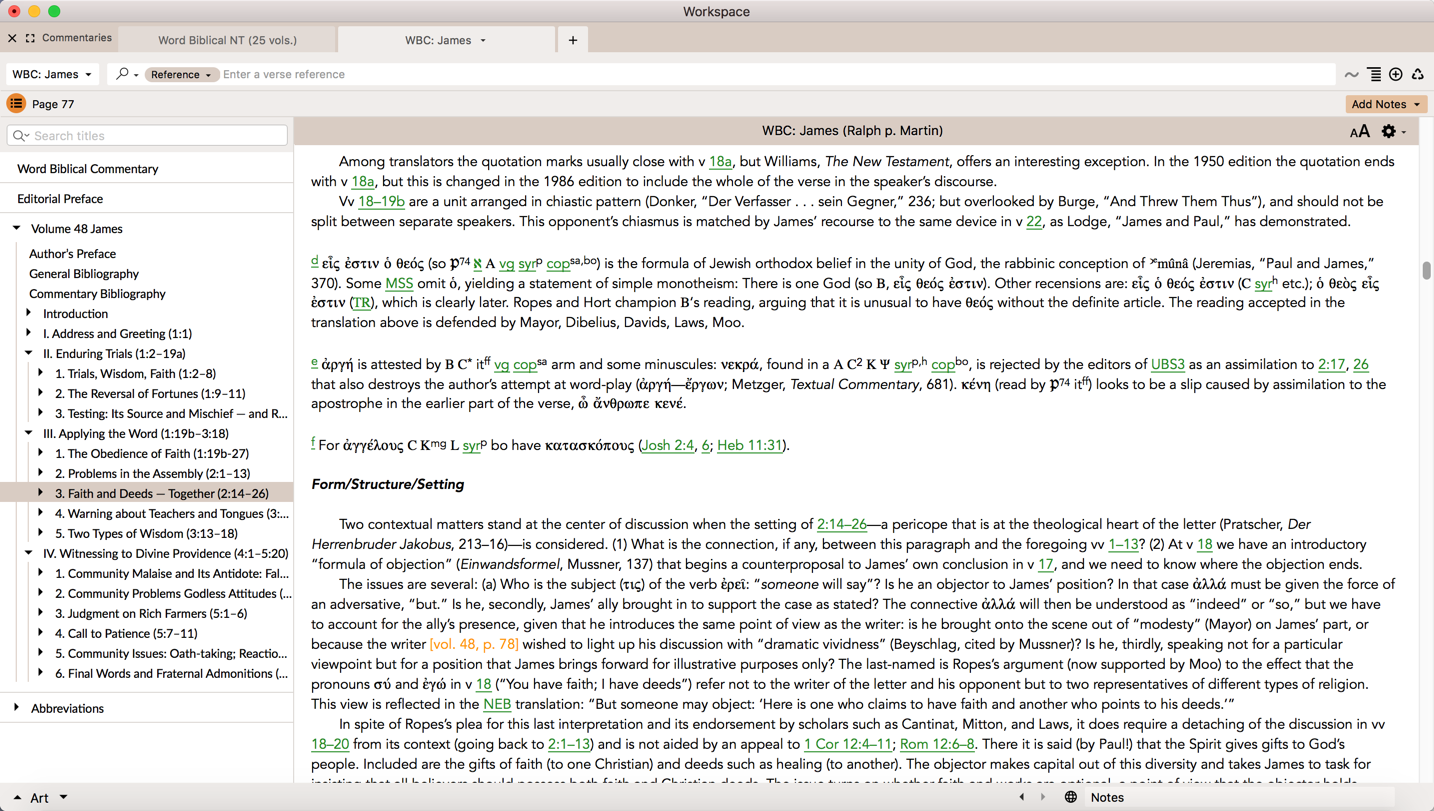Open the gear display settings menu
Image resolution: width=1434 pixels, height=811 pixels.
pos(1390,132)
